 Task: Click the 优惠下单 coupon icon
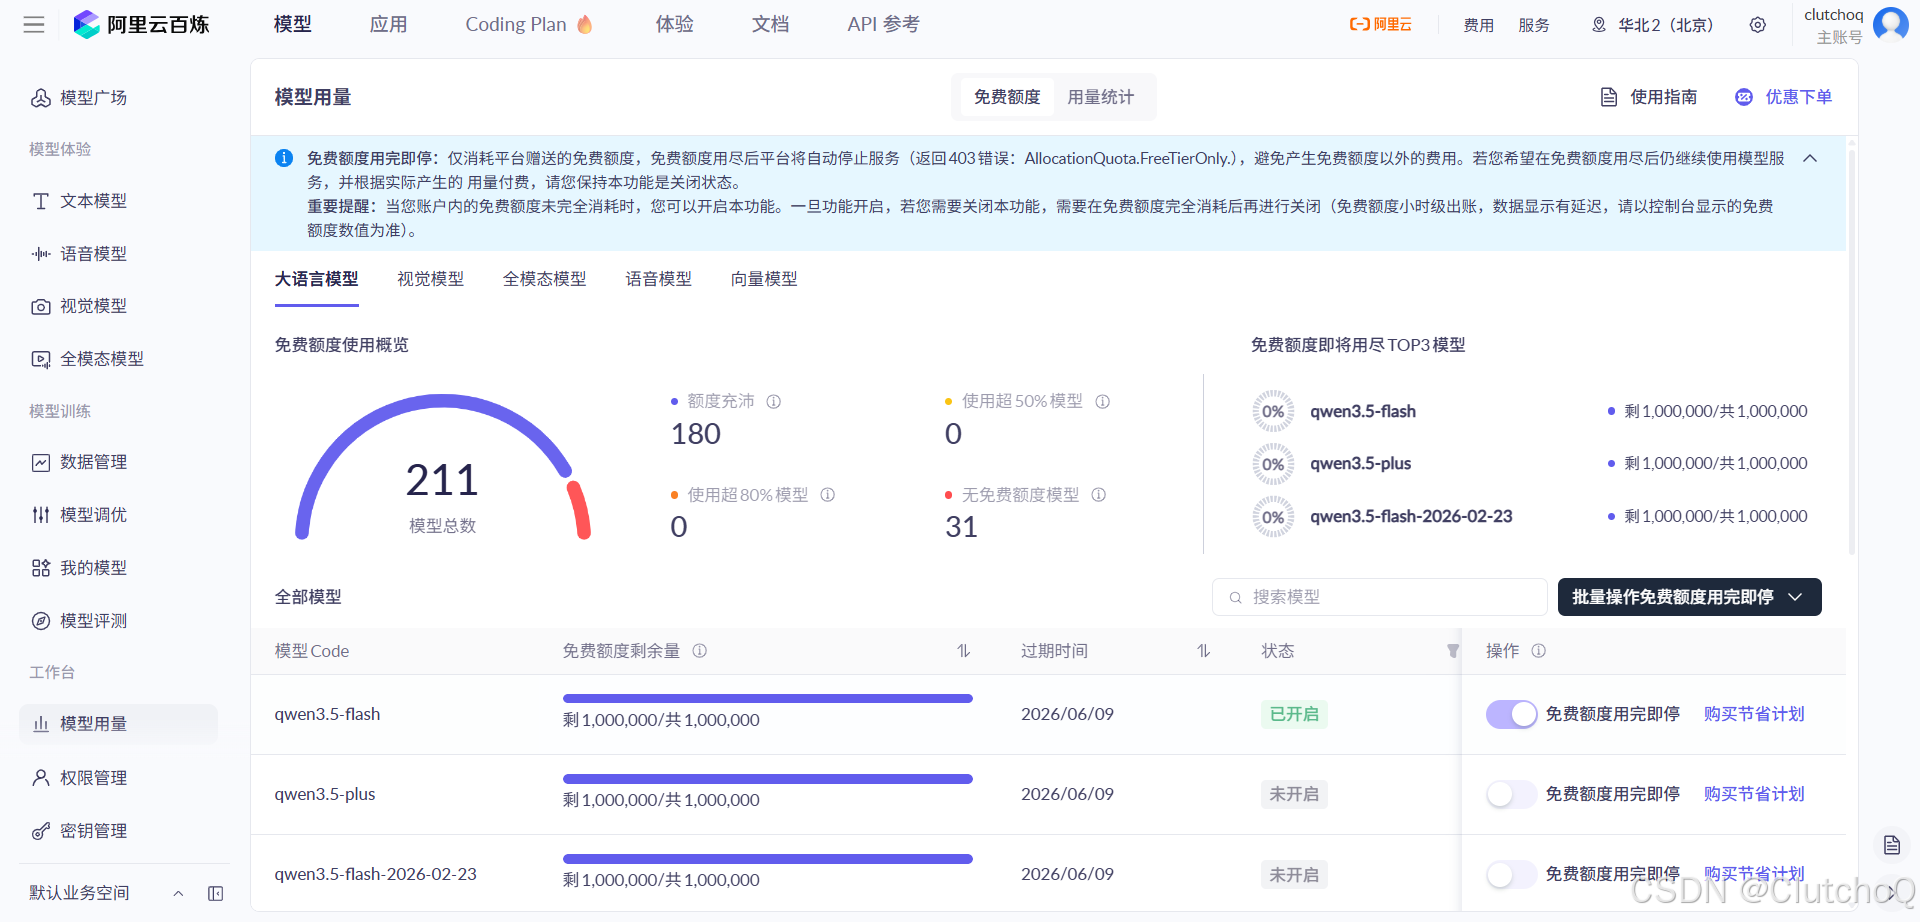click(1744, 97)
